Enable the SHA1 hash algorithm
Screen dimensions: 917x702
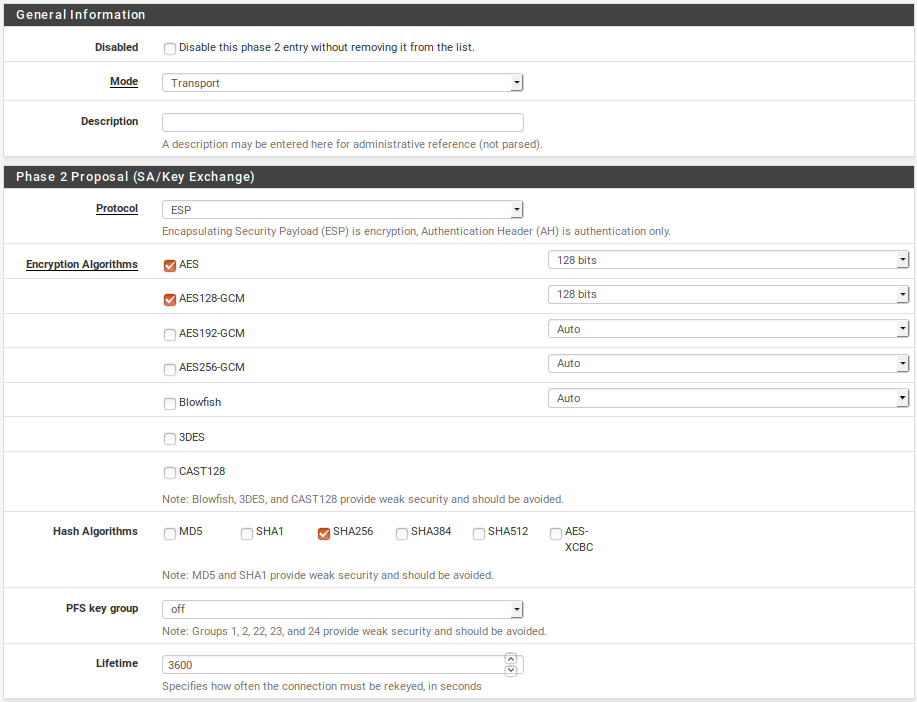[x=246, y=533]
